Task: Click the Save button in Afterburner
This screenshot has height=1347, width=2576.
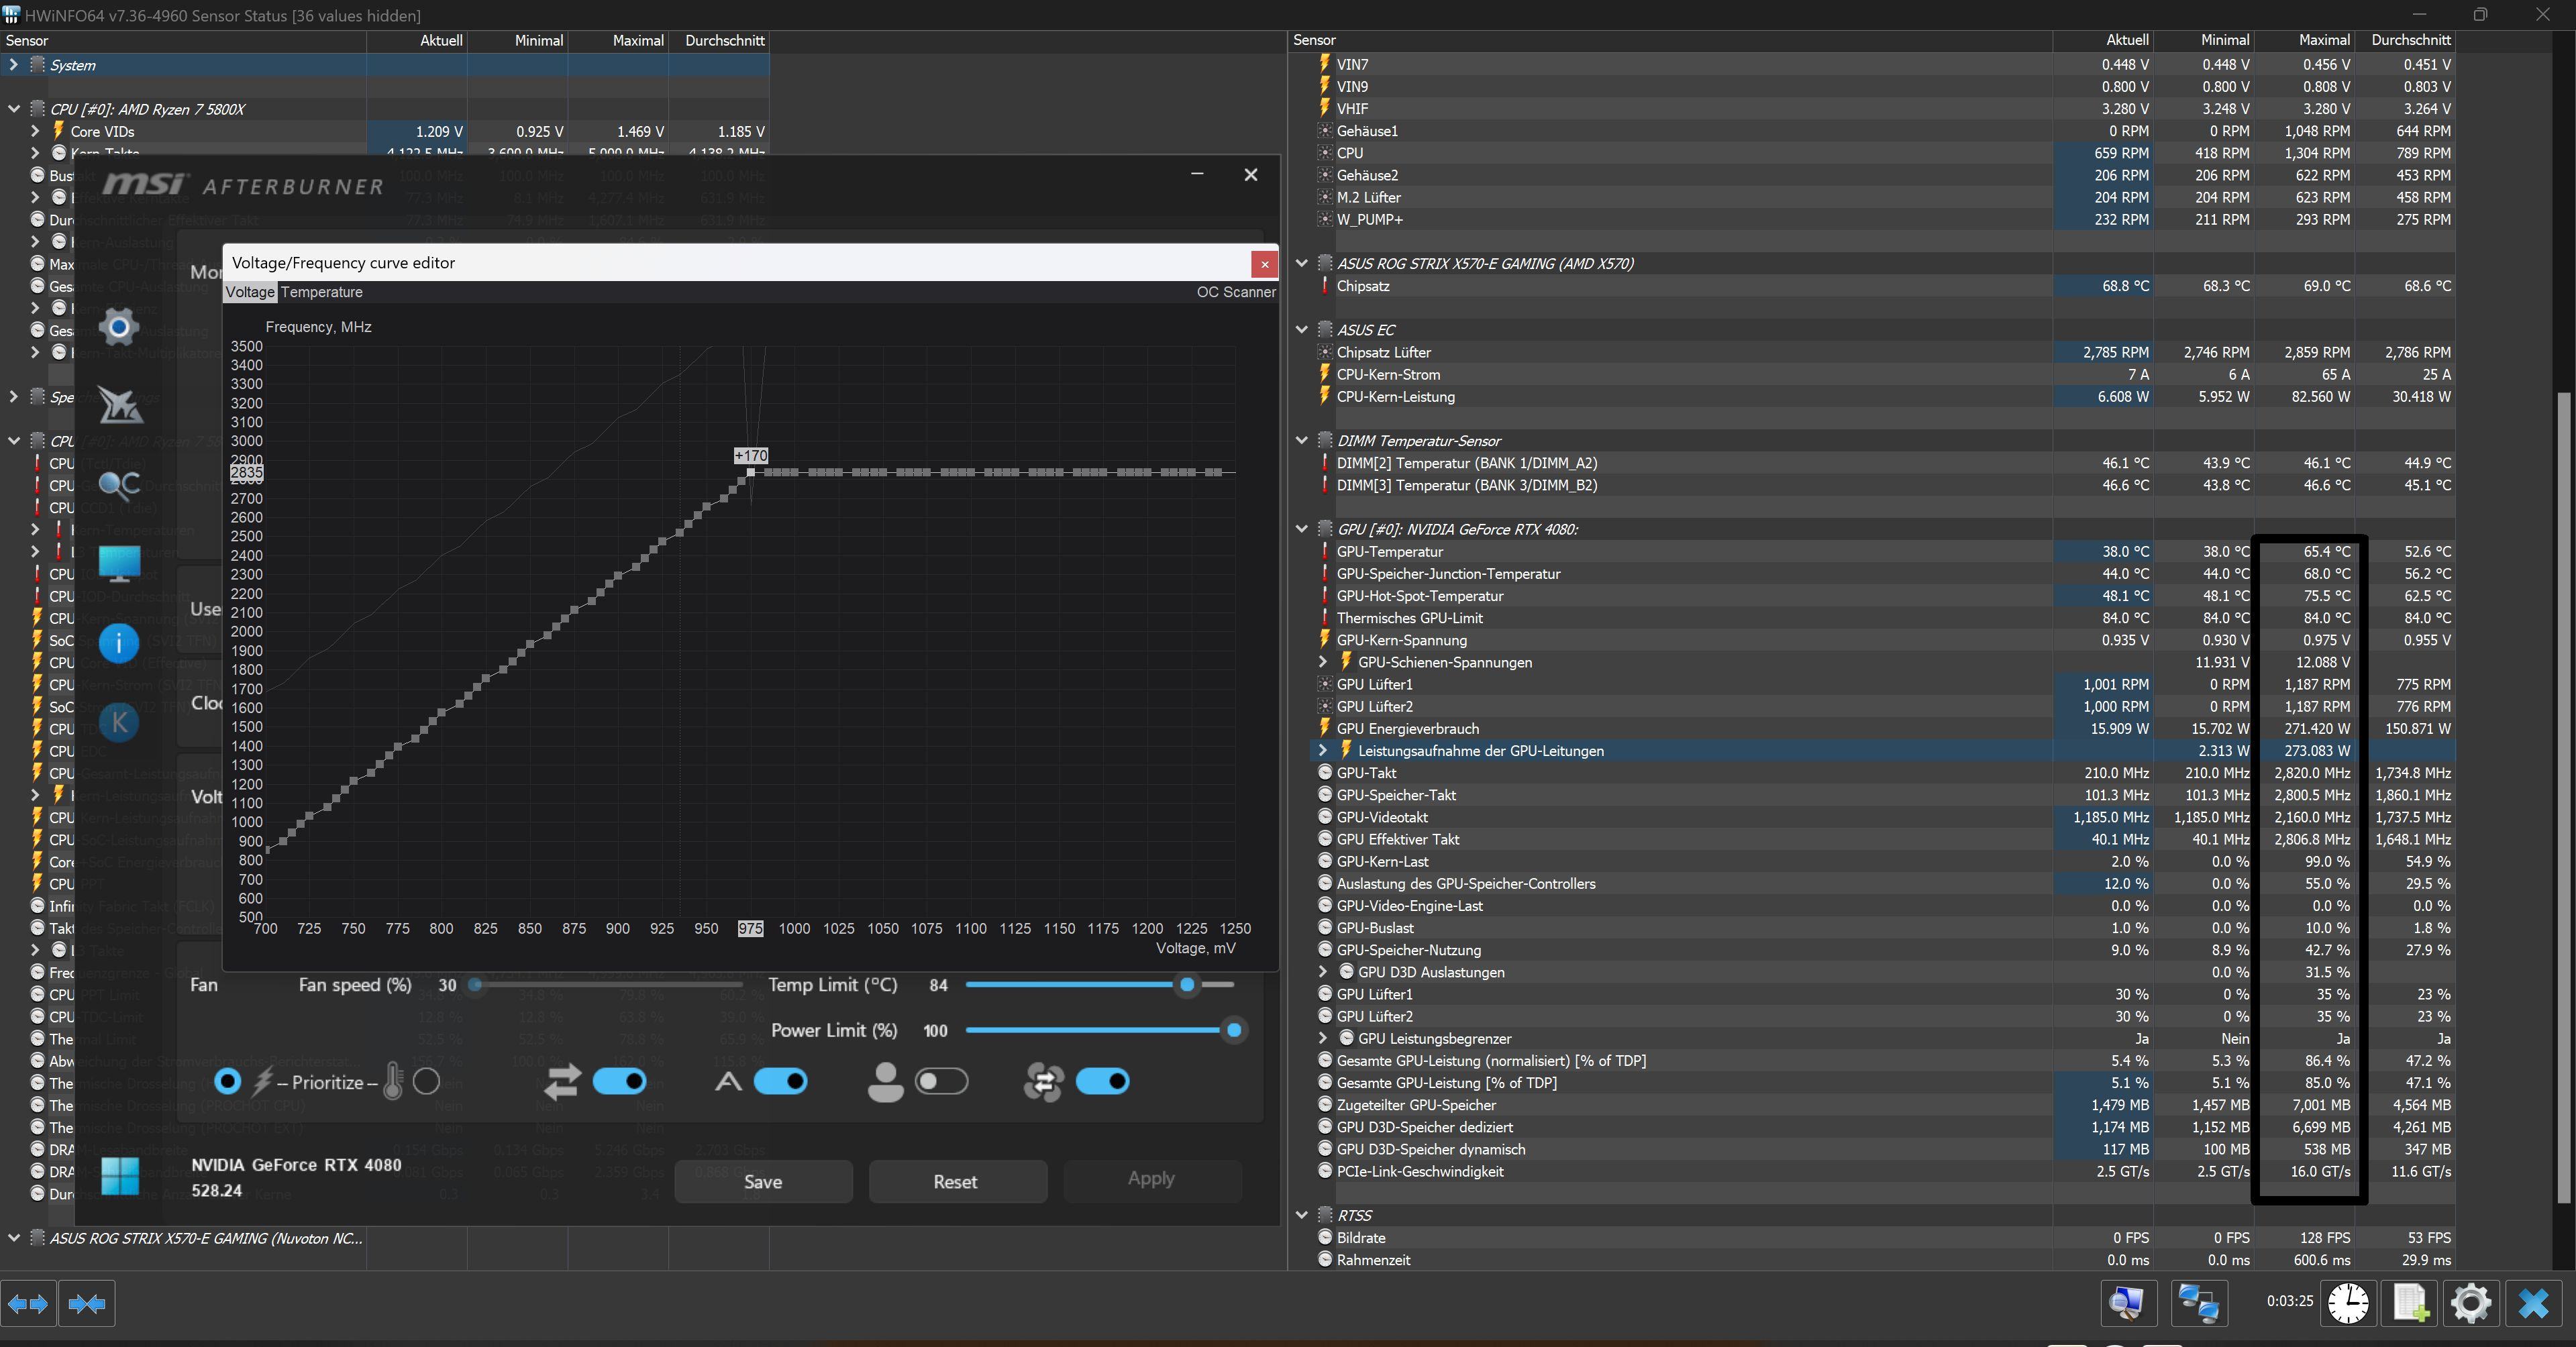Action: coord(763,1181)
